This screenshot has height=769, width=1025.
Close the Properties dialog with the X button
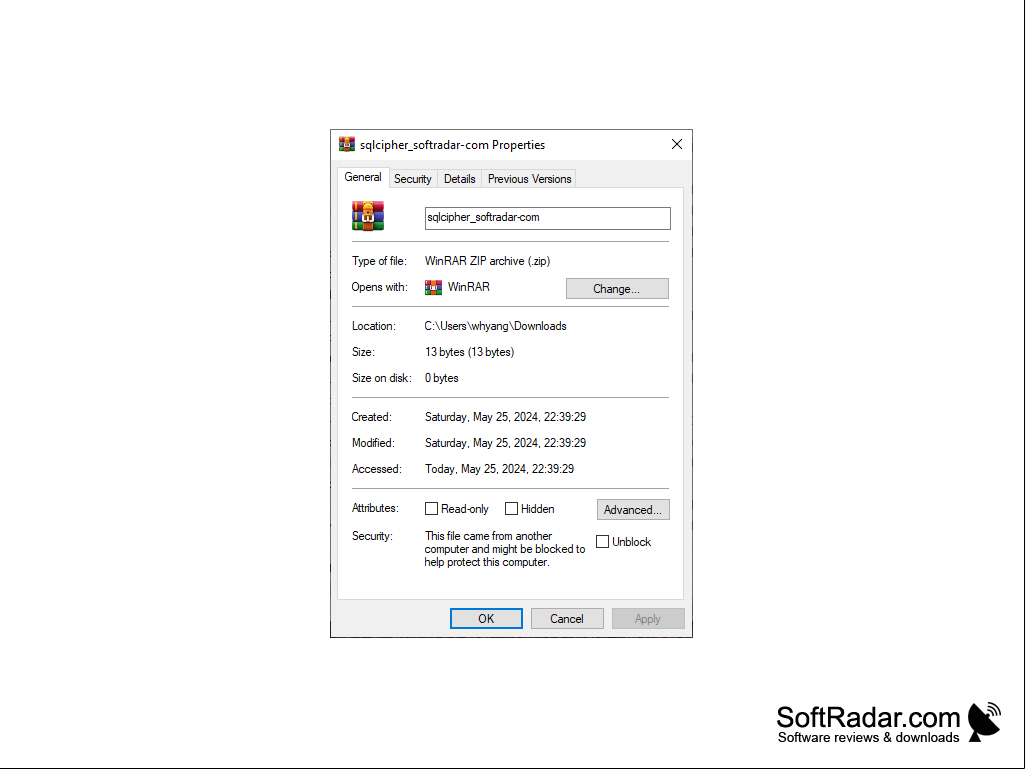677,144
